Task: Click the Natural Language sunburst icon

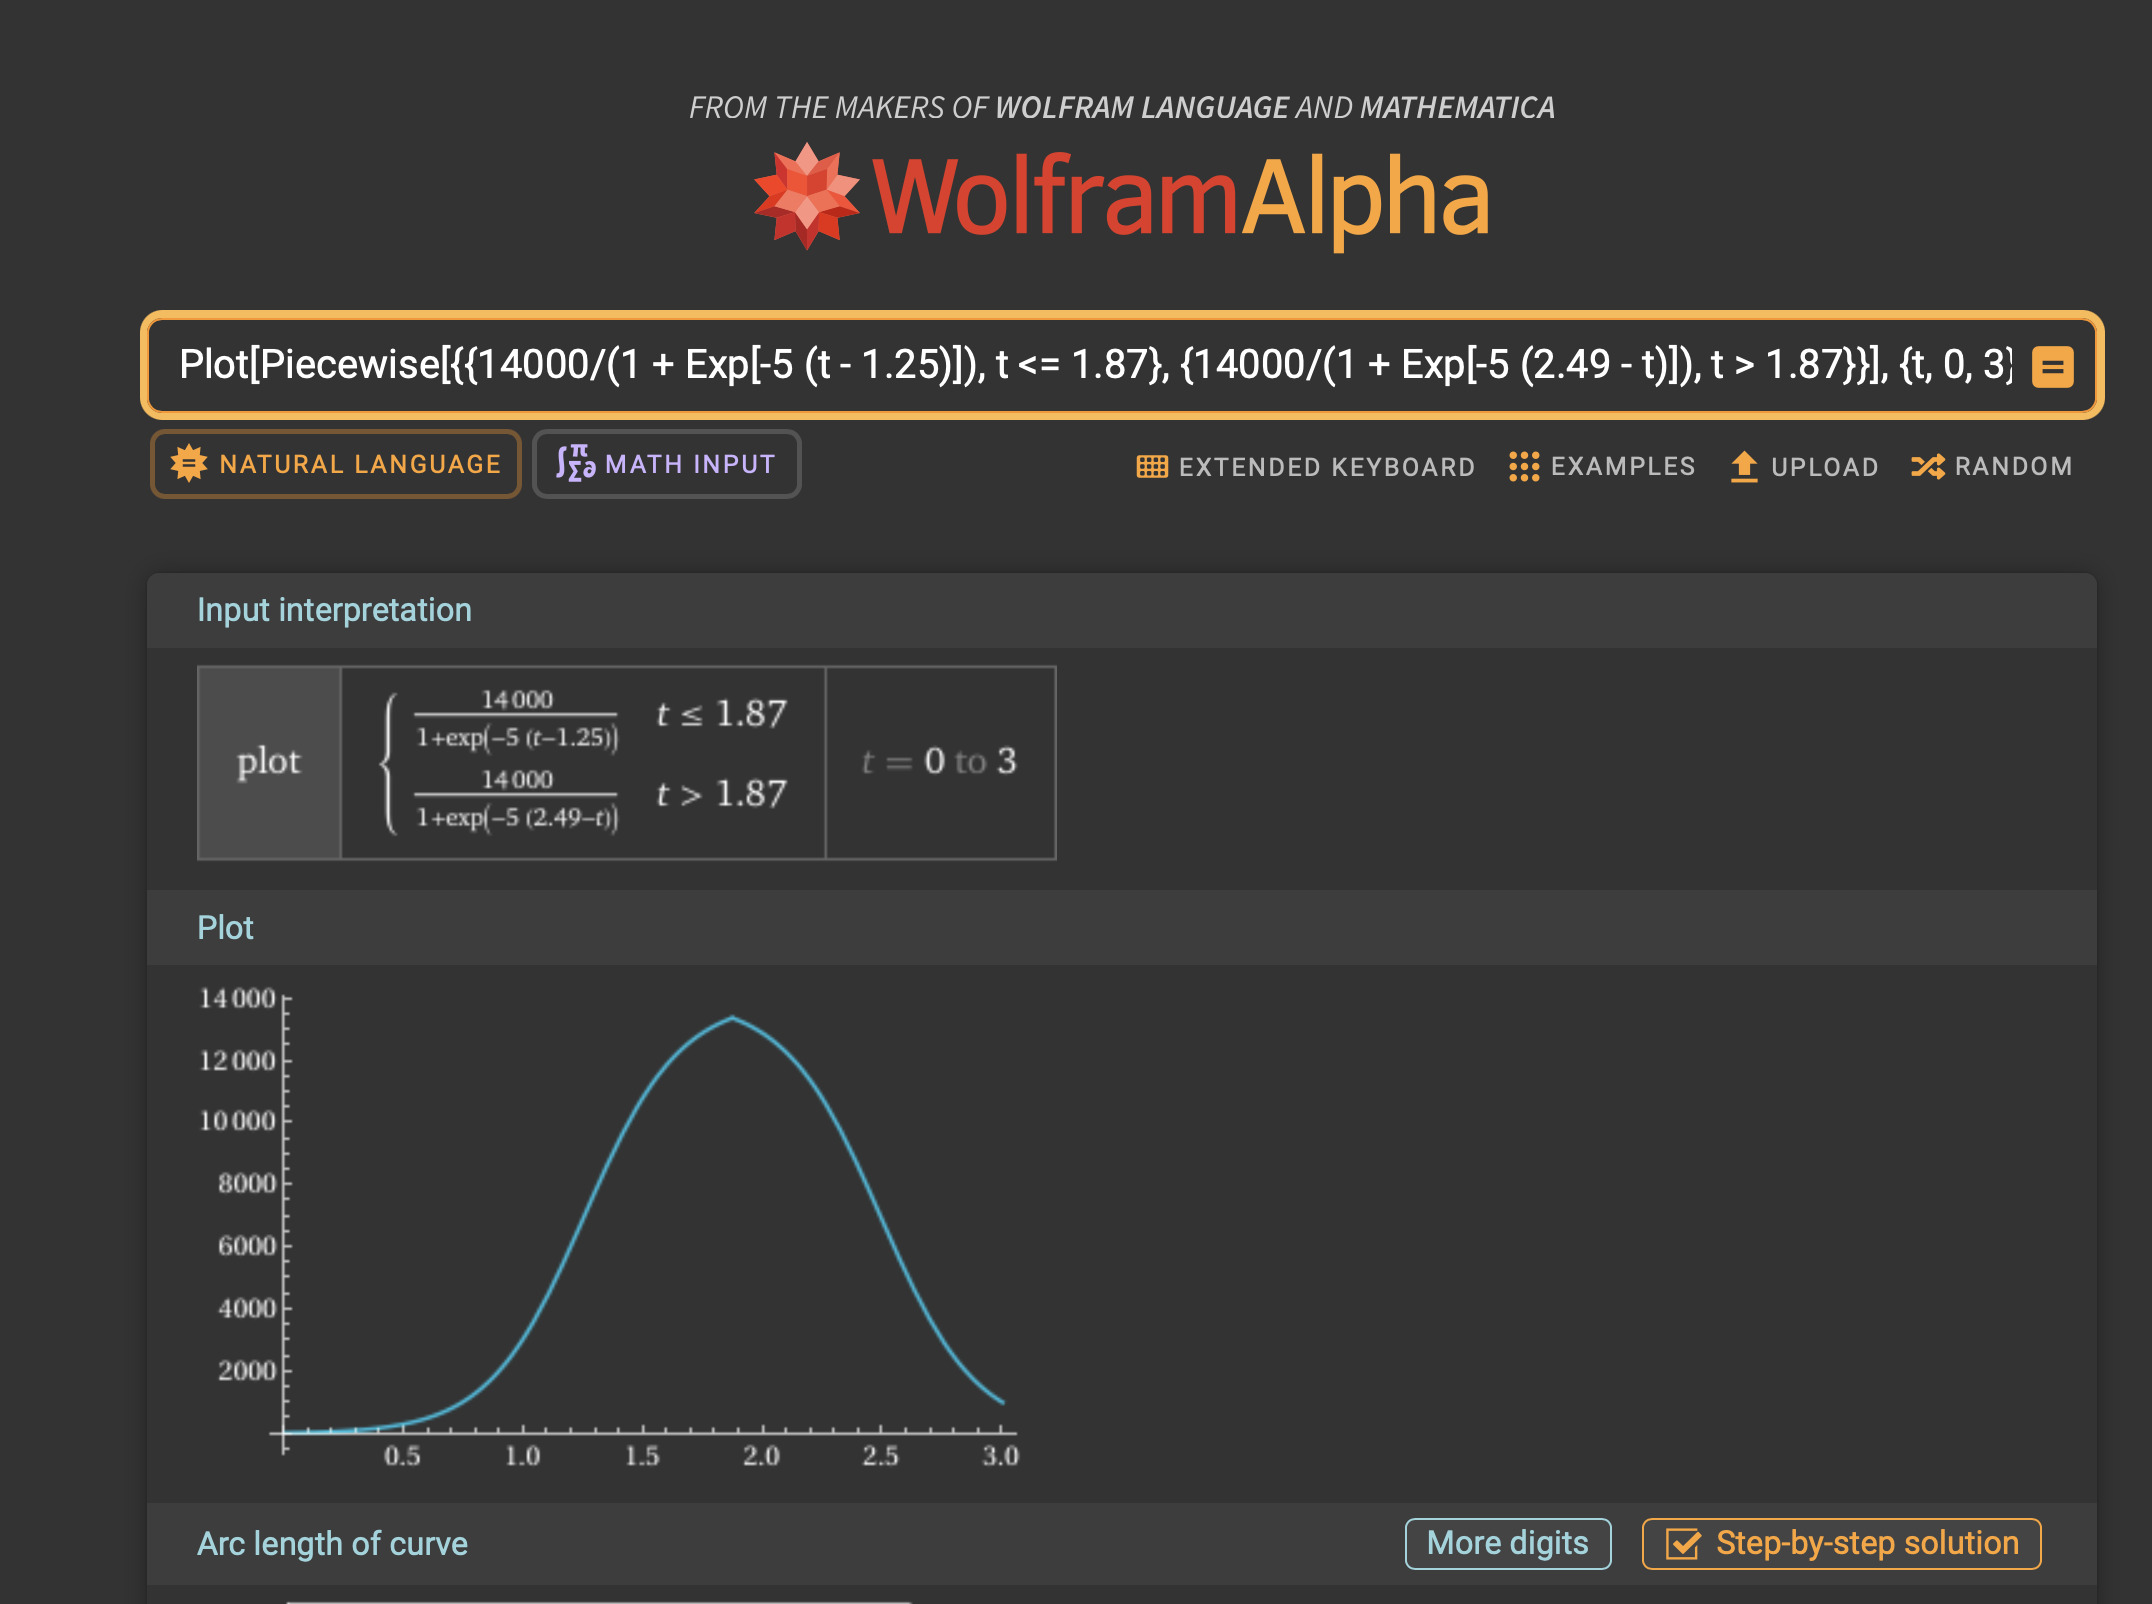Action: pos(188,463)
